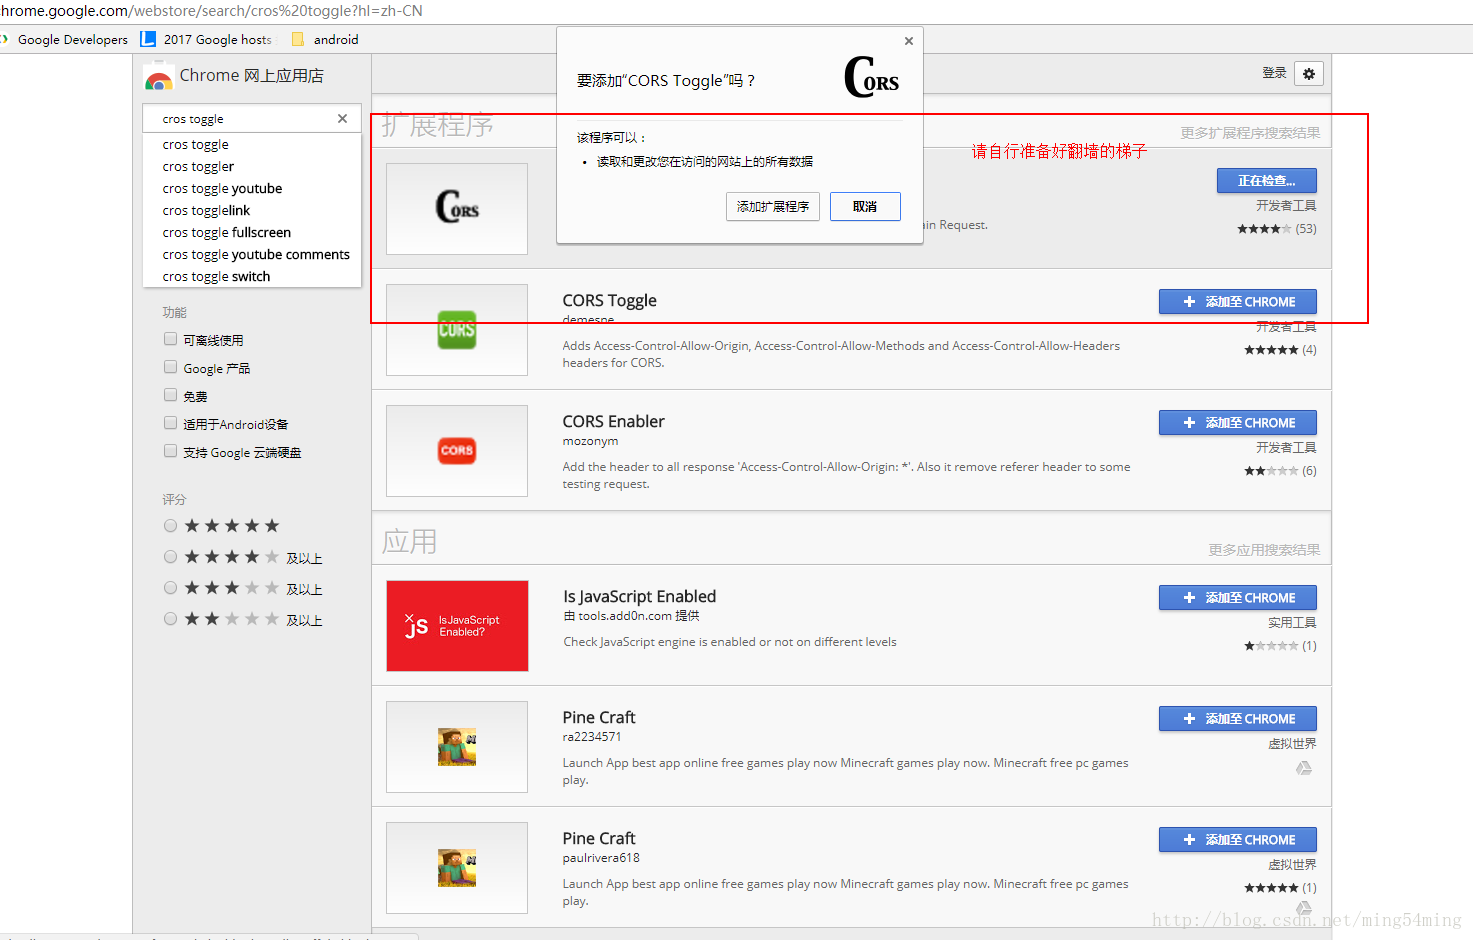Click 虚拟世界 under ra2234571 Pine Craft
Screen dimensions: 1473x940
[x=1292, y=743]
